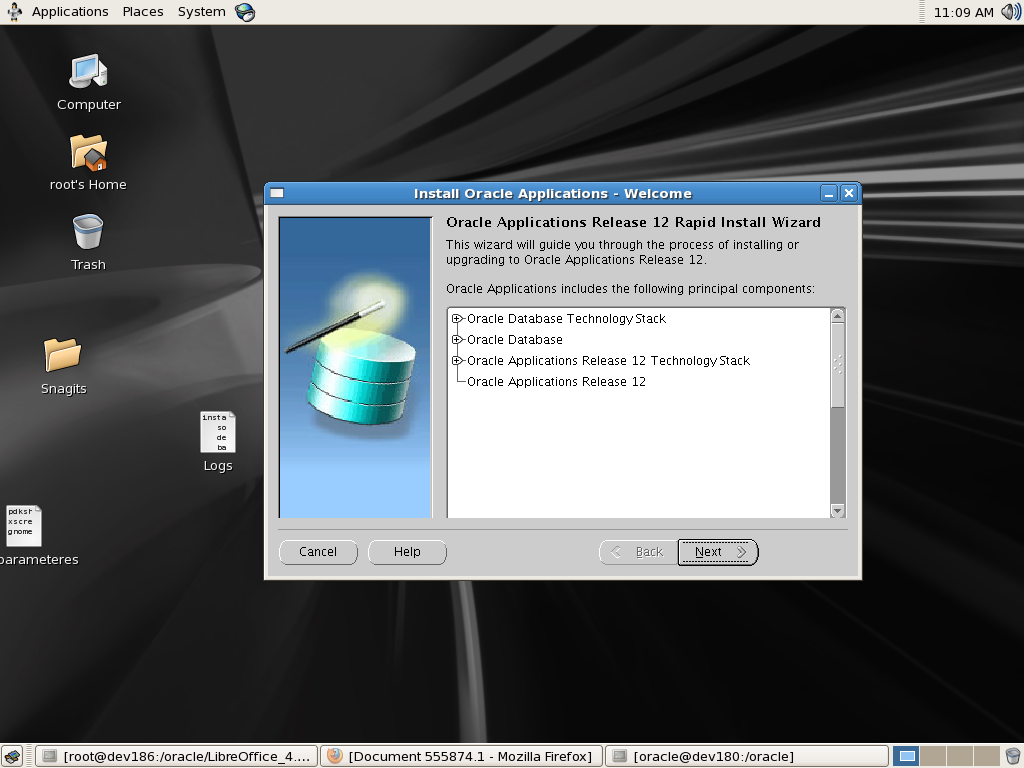Open the volume speaker icon
Screen dimensions: 1024x768
[1011, 12]
